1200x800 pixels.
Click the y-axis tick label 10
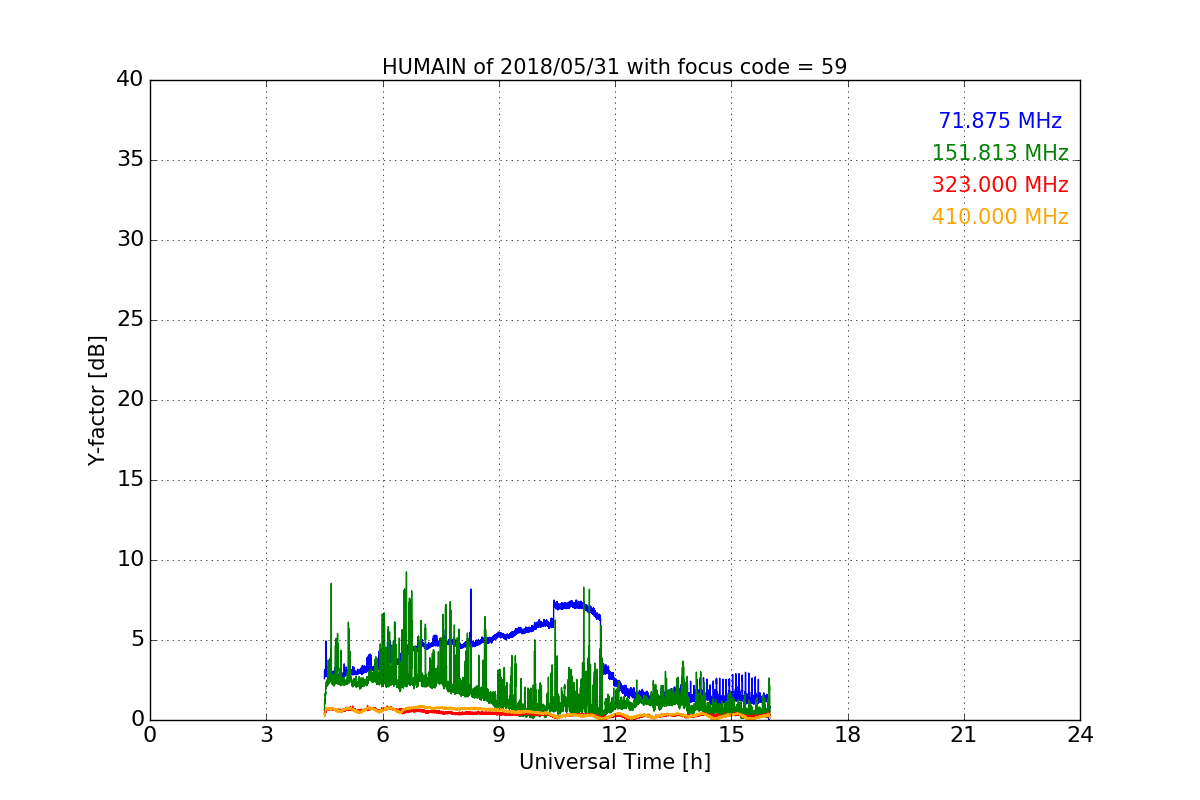tap(129, 560)
